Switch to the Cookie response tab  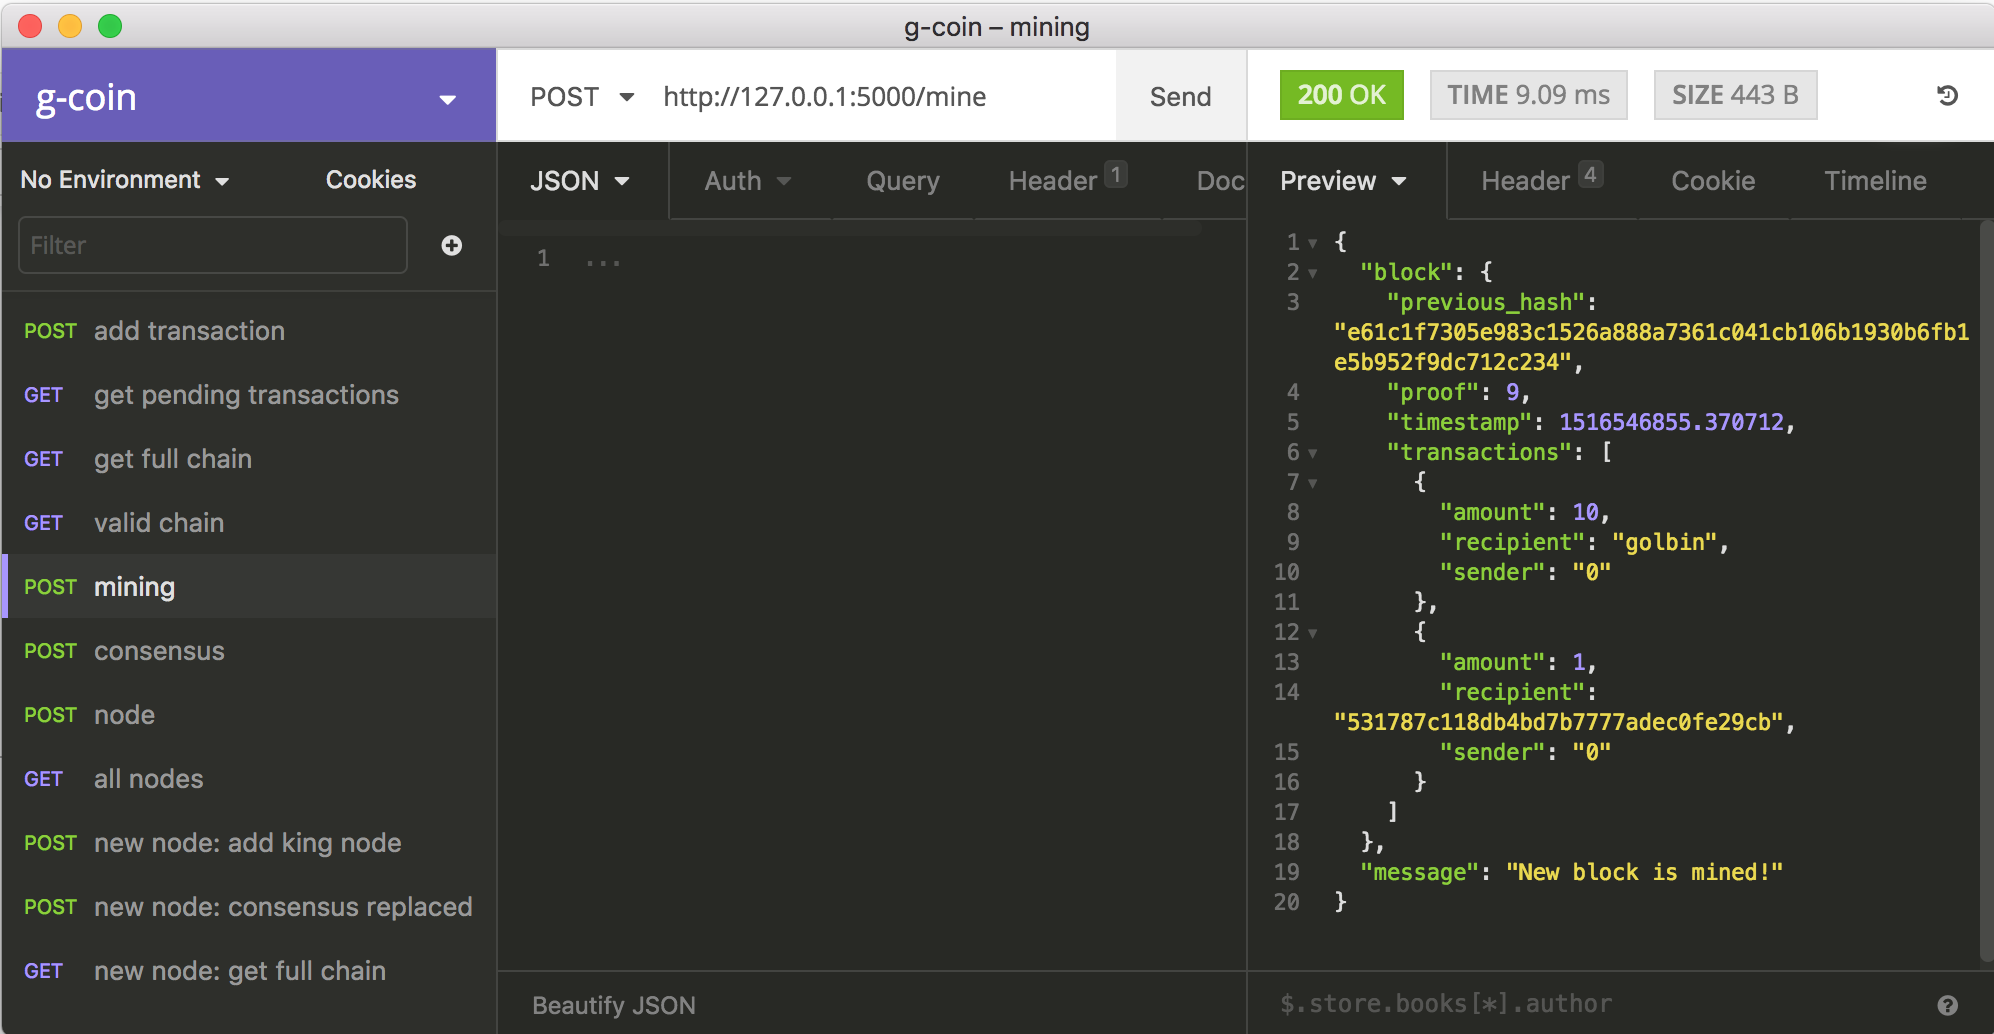tap(1713, 181)
